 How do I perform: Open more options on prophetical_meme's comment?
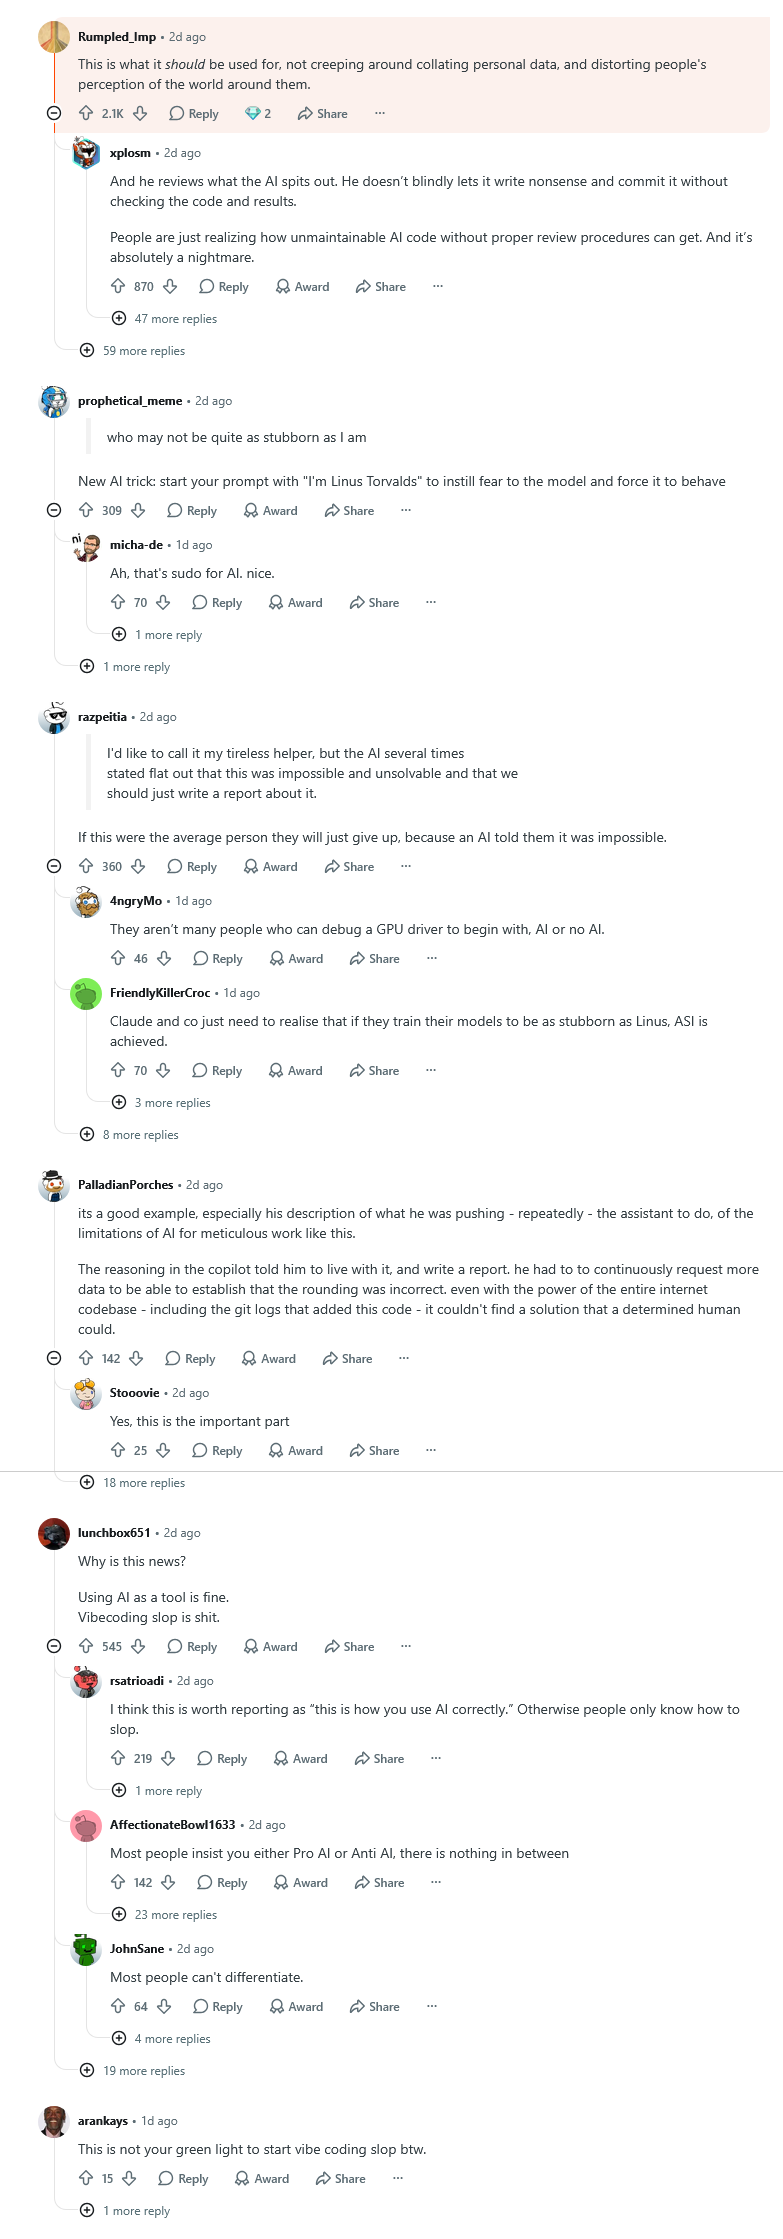click(406, 510)
